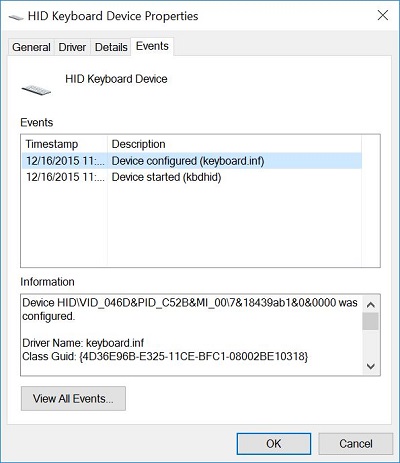Click the keyboard icon in the title bar
400x463 pixels.
pos(16,17)
